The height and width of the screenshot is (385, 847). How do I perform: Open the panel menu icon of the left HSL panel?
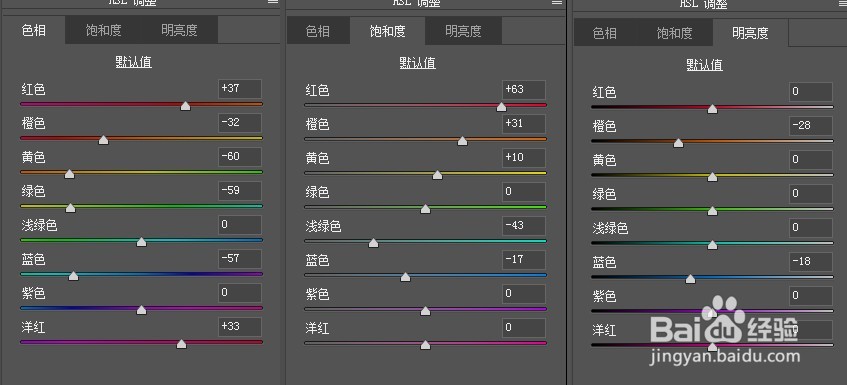(x=273, y=2)
